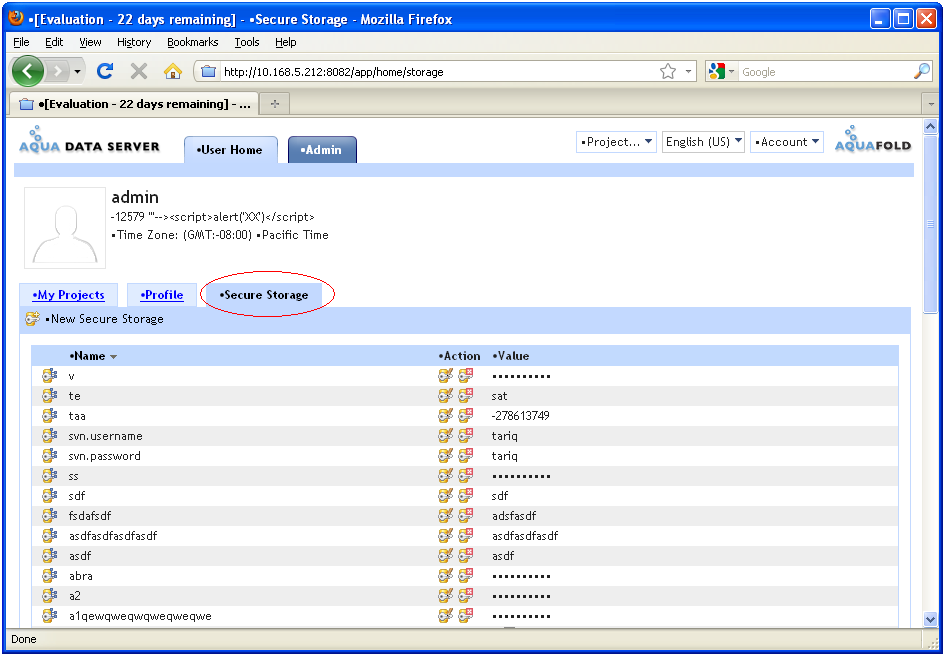Open the Account dropdown
Screen dimensions: 946x656
coord(787,142)
